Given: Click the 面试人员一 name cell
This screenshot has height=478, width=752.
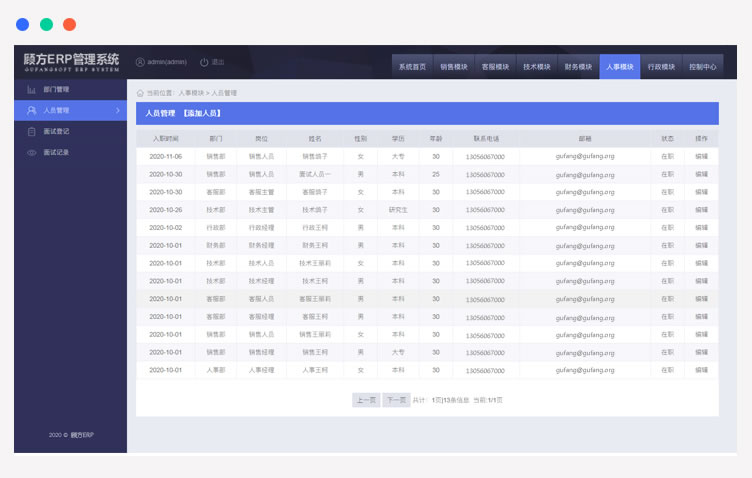Looking at the screenshot, I should point(315,175).
